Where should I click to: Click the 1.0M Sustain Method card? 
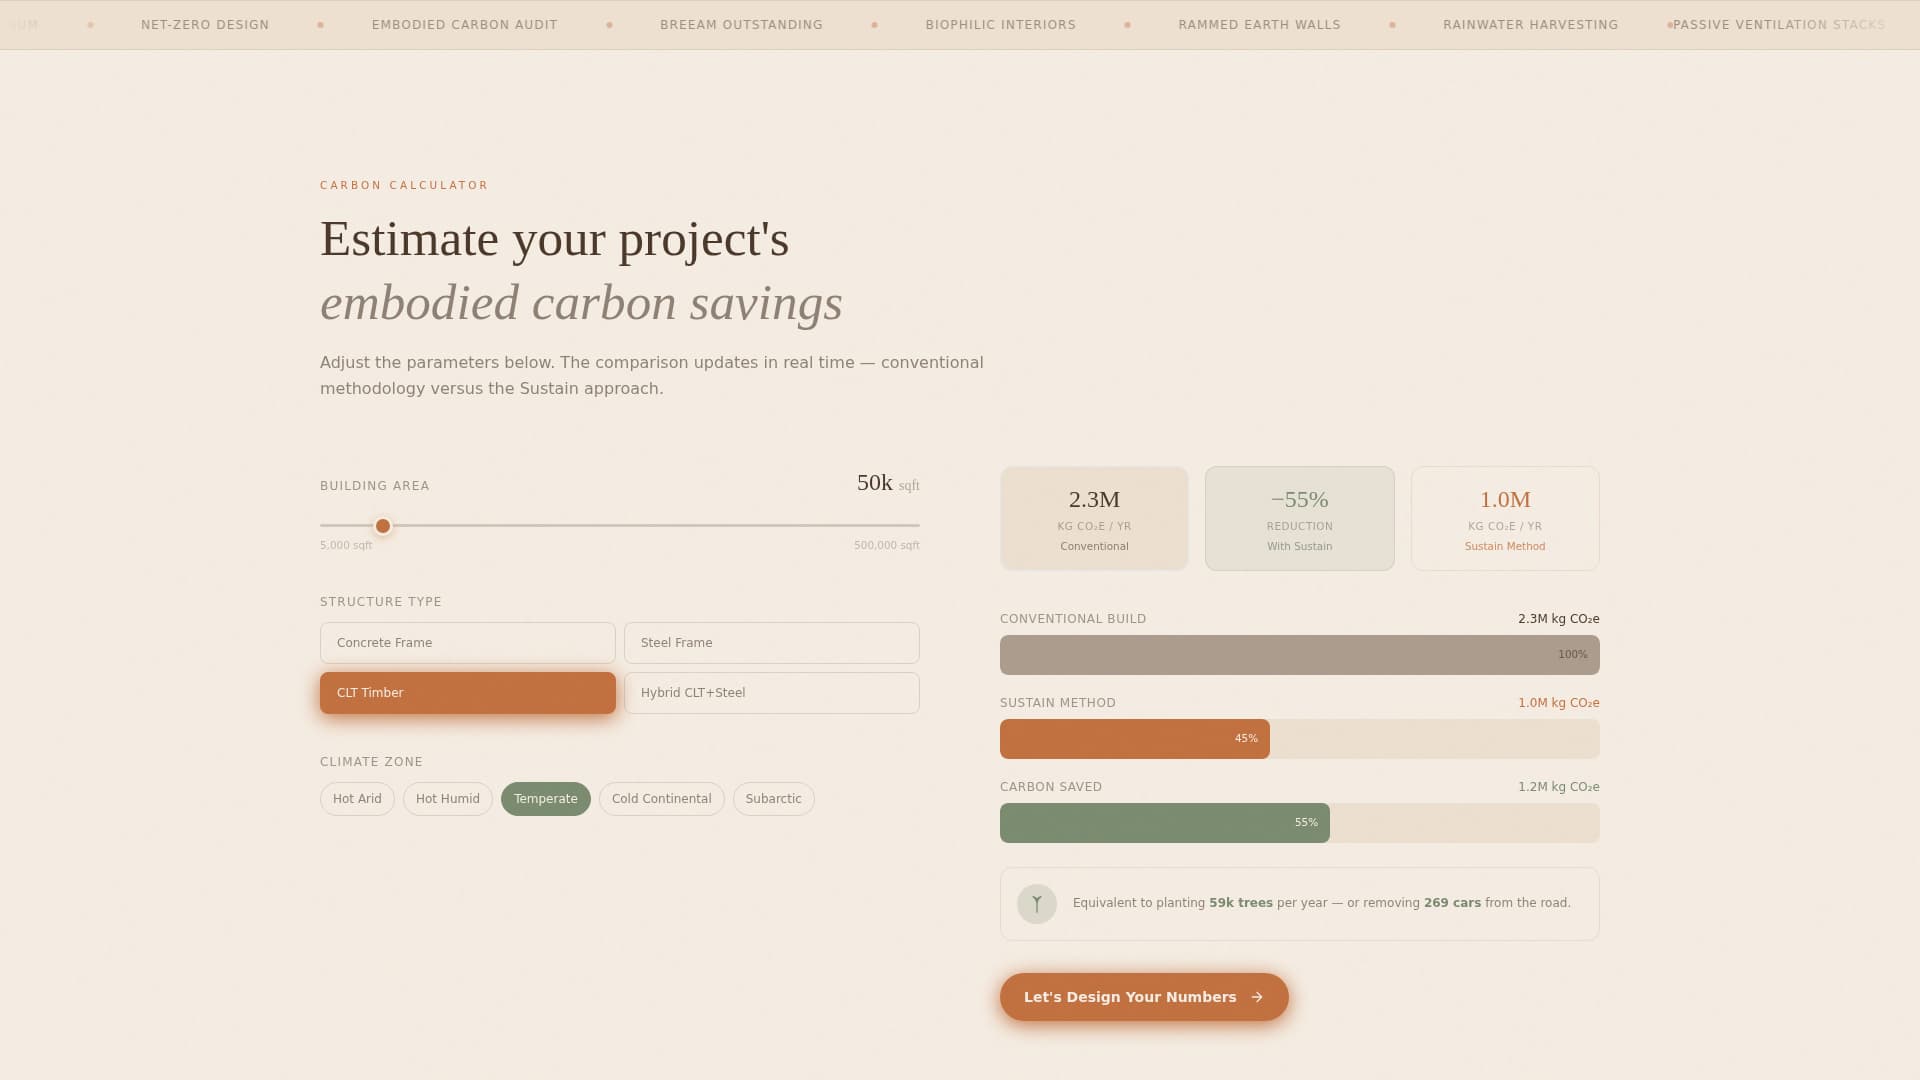click(x=1504, y=517)
